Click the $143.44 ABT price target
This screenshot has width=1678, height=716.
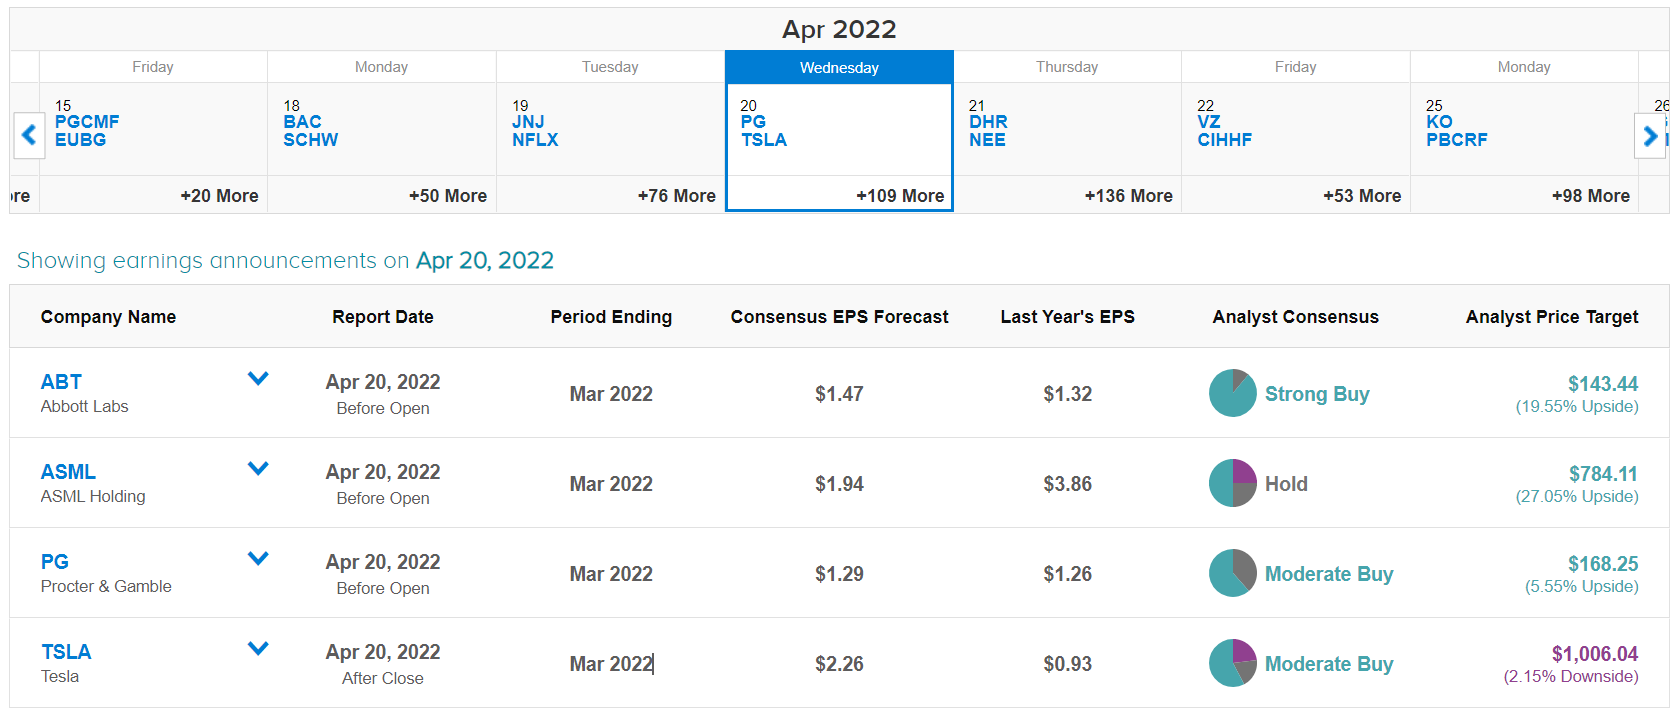click(x=1603, y=384)
